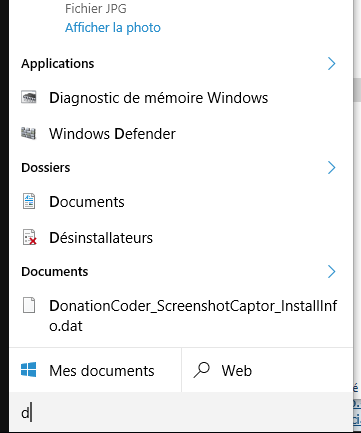Image resolution: width=361 pixels, height=433 pixels.
Task: Expand the Applications results chevron
Action: (331, 64)
